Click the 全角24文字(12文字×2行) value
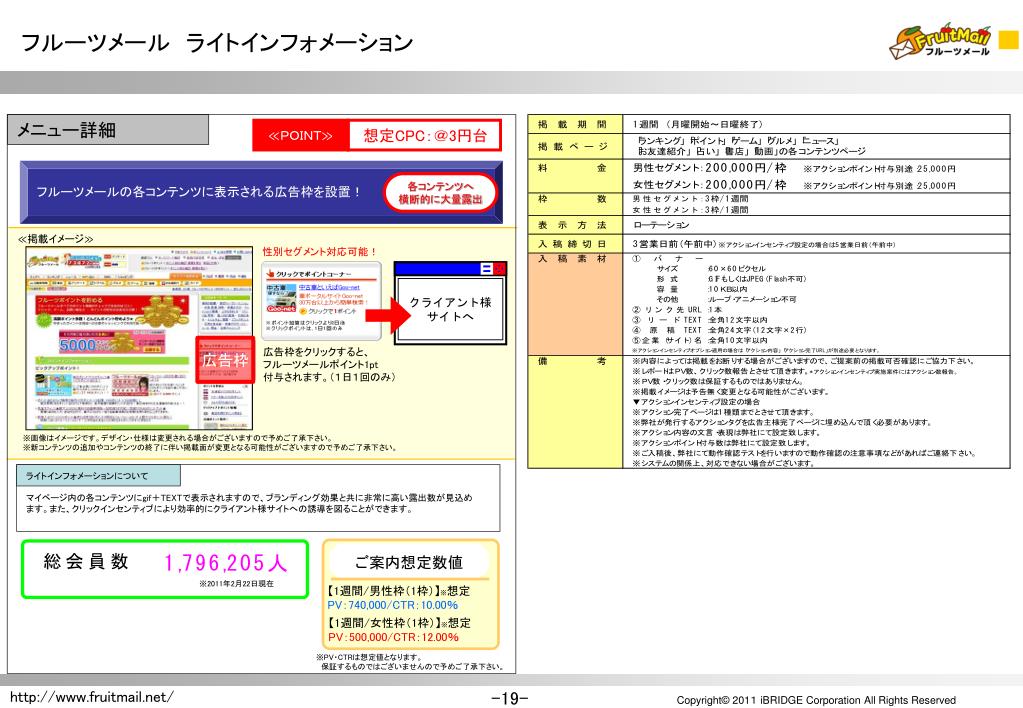Viewport: 1023px width, 708px height. click(757, 330)
